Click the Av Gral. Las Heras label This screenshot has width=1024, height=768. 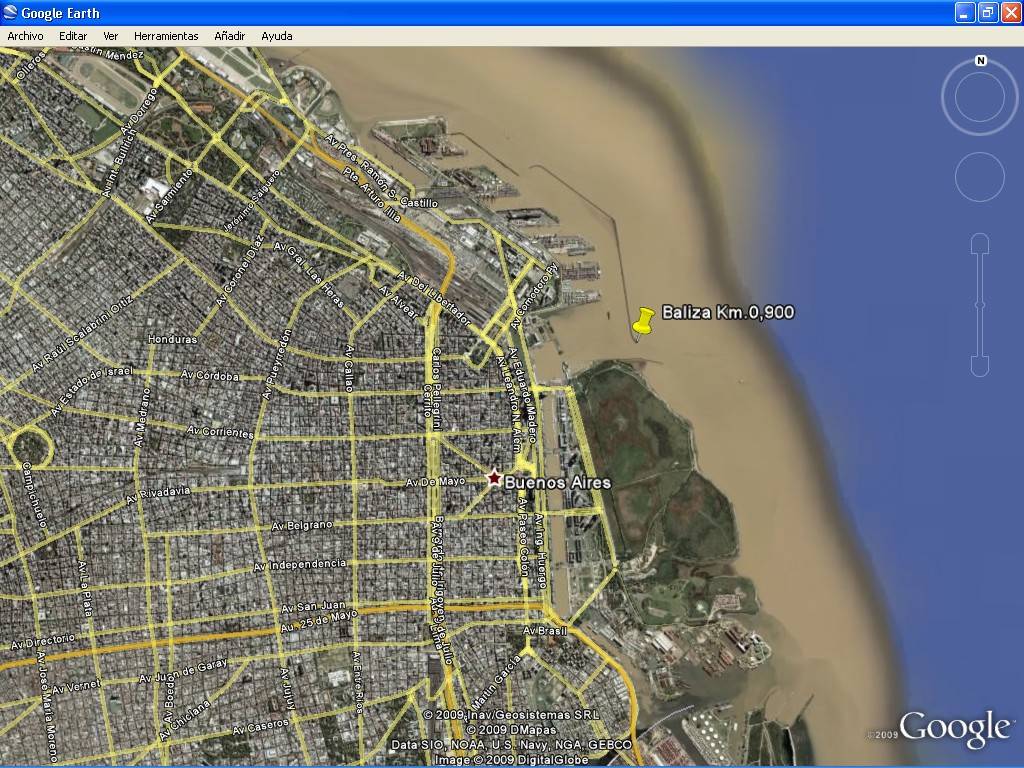click(x=308, y=275)
